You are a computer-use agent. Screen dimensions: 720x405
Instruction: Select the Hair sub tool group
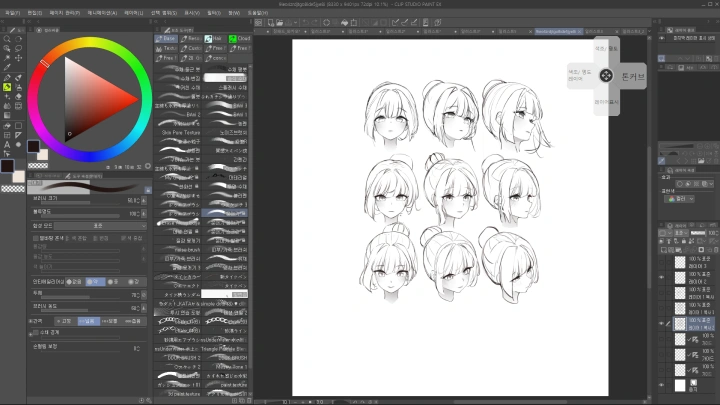[215, 39]
